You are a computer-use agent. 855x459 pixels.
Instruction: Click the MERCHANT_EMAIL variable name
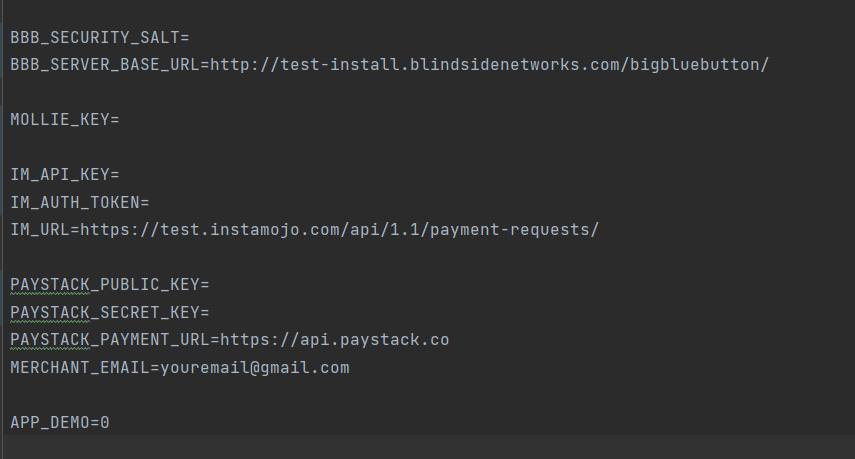tap(80, 368)
